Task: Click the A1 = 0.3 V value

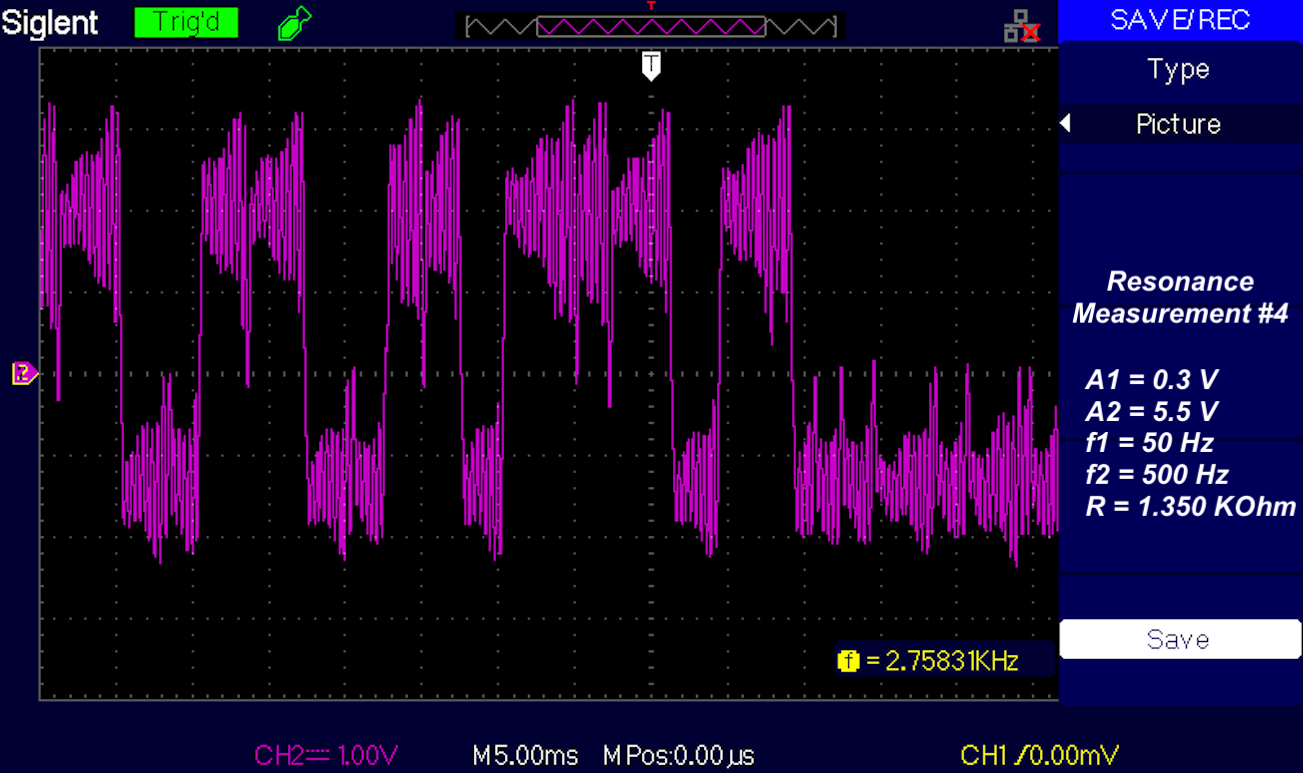Action: (x=1152, y=380)
